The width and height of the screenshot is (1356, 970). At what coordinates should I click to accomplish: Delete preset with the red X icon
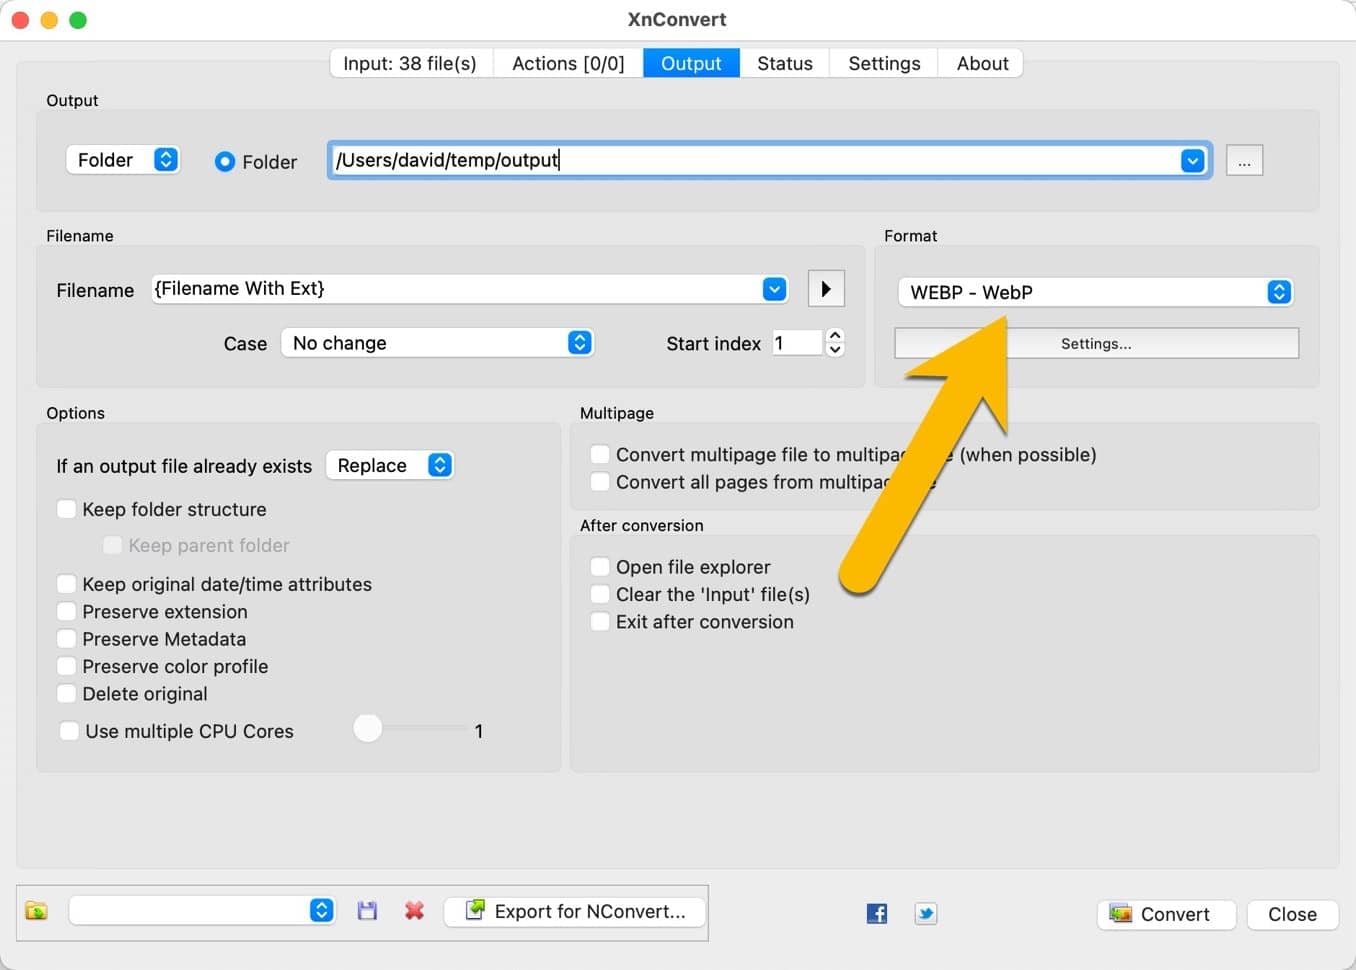(414, 911)
